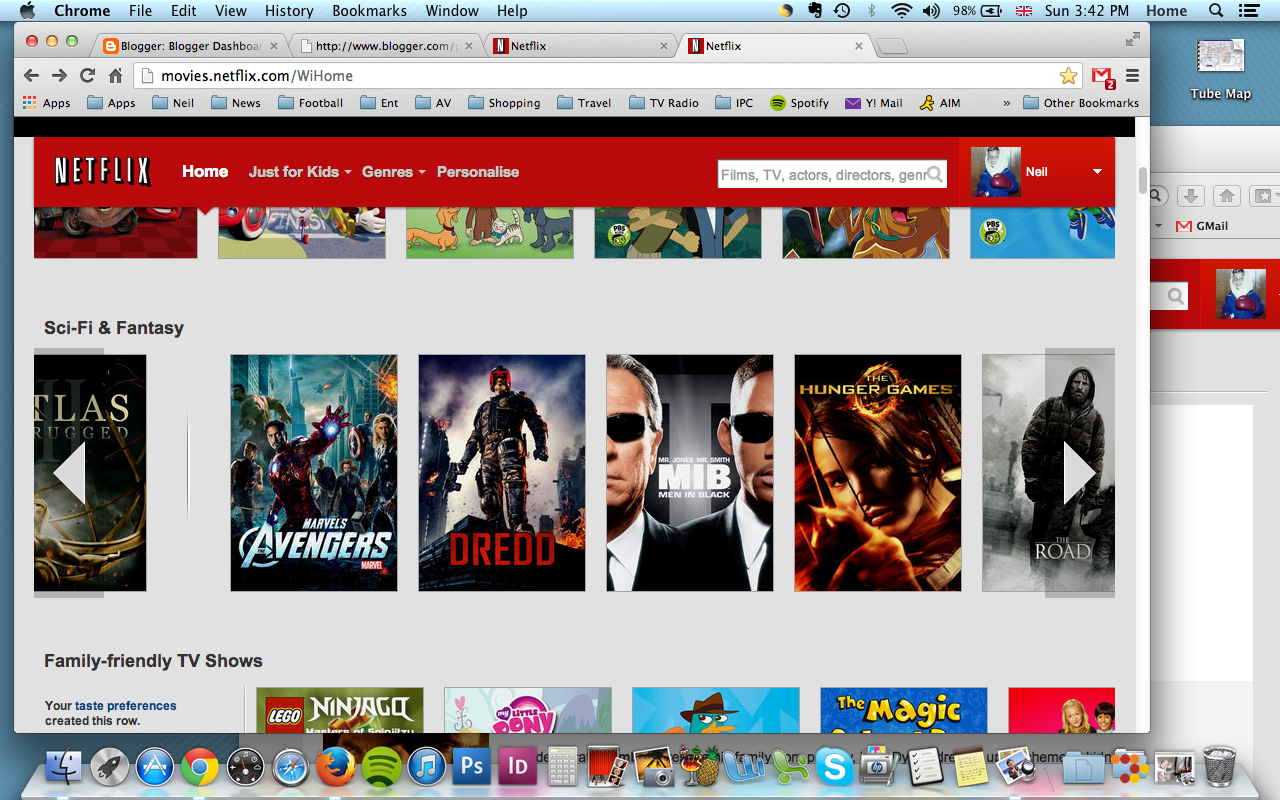1280x800 pixels.
Task: Open the Chrome File menu
Action: [x=140, y=11]
